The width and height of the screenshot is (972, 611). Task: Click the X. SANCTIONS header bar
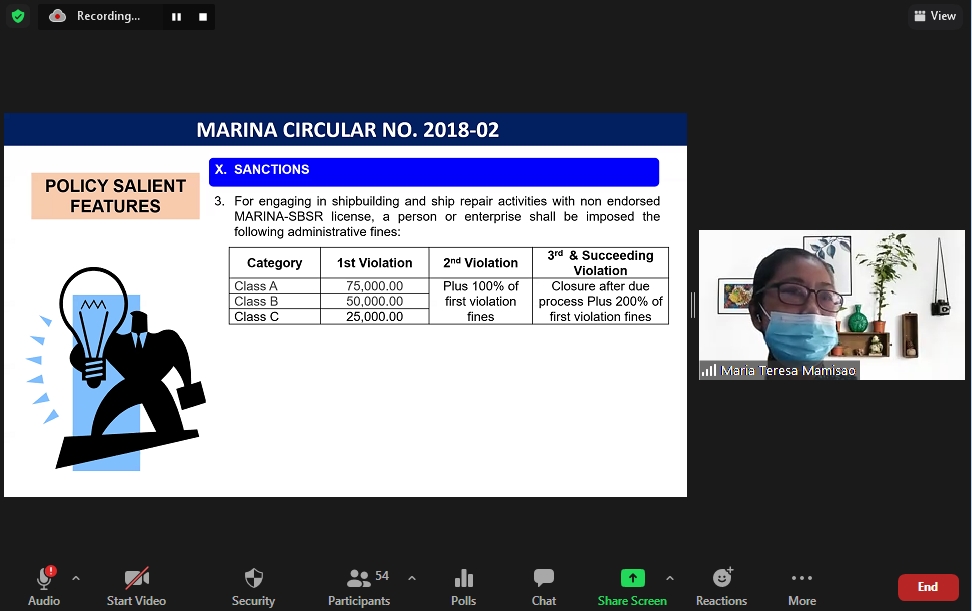434,172
